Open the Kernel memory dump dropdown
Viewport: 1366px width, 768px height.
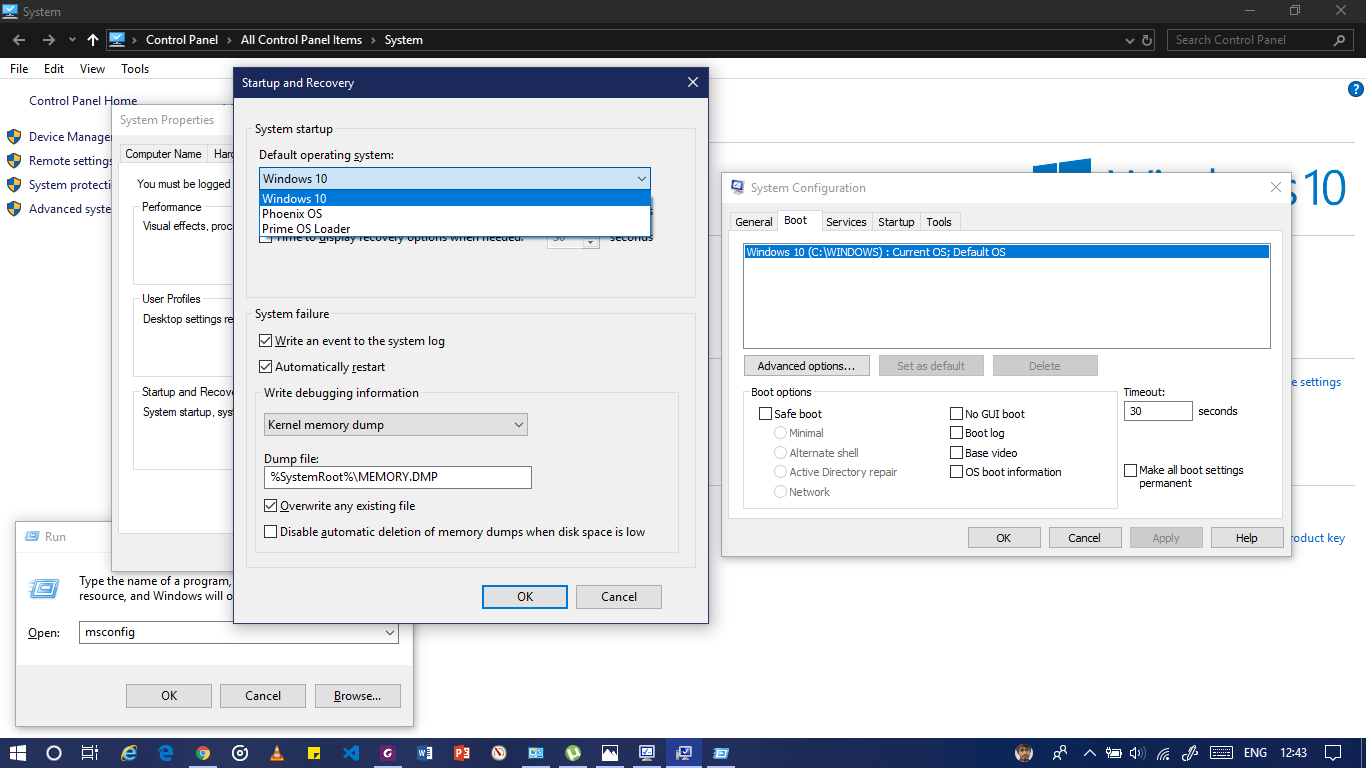396,425
